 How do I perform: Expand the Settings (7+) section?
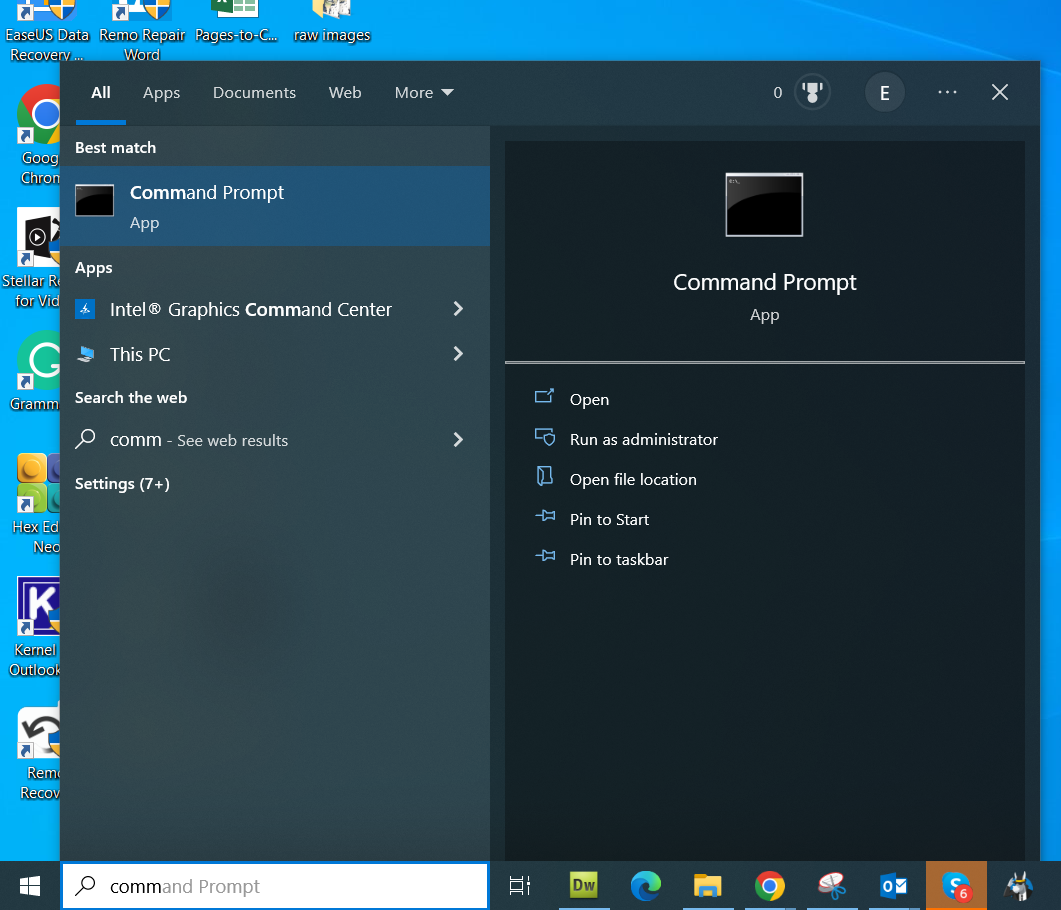[122, 484]
